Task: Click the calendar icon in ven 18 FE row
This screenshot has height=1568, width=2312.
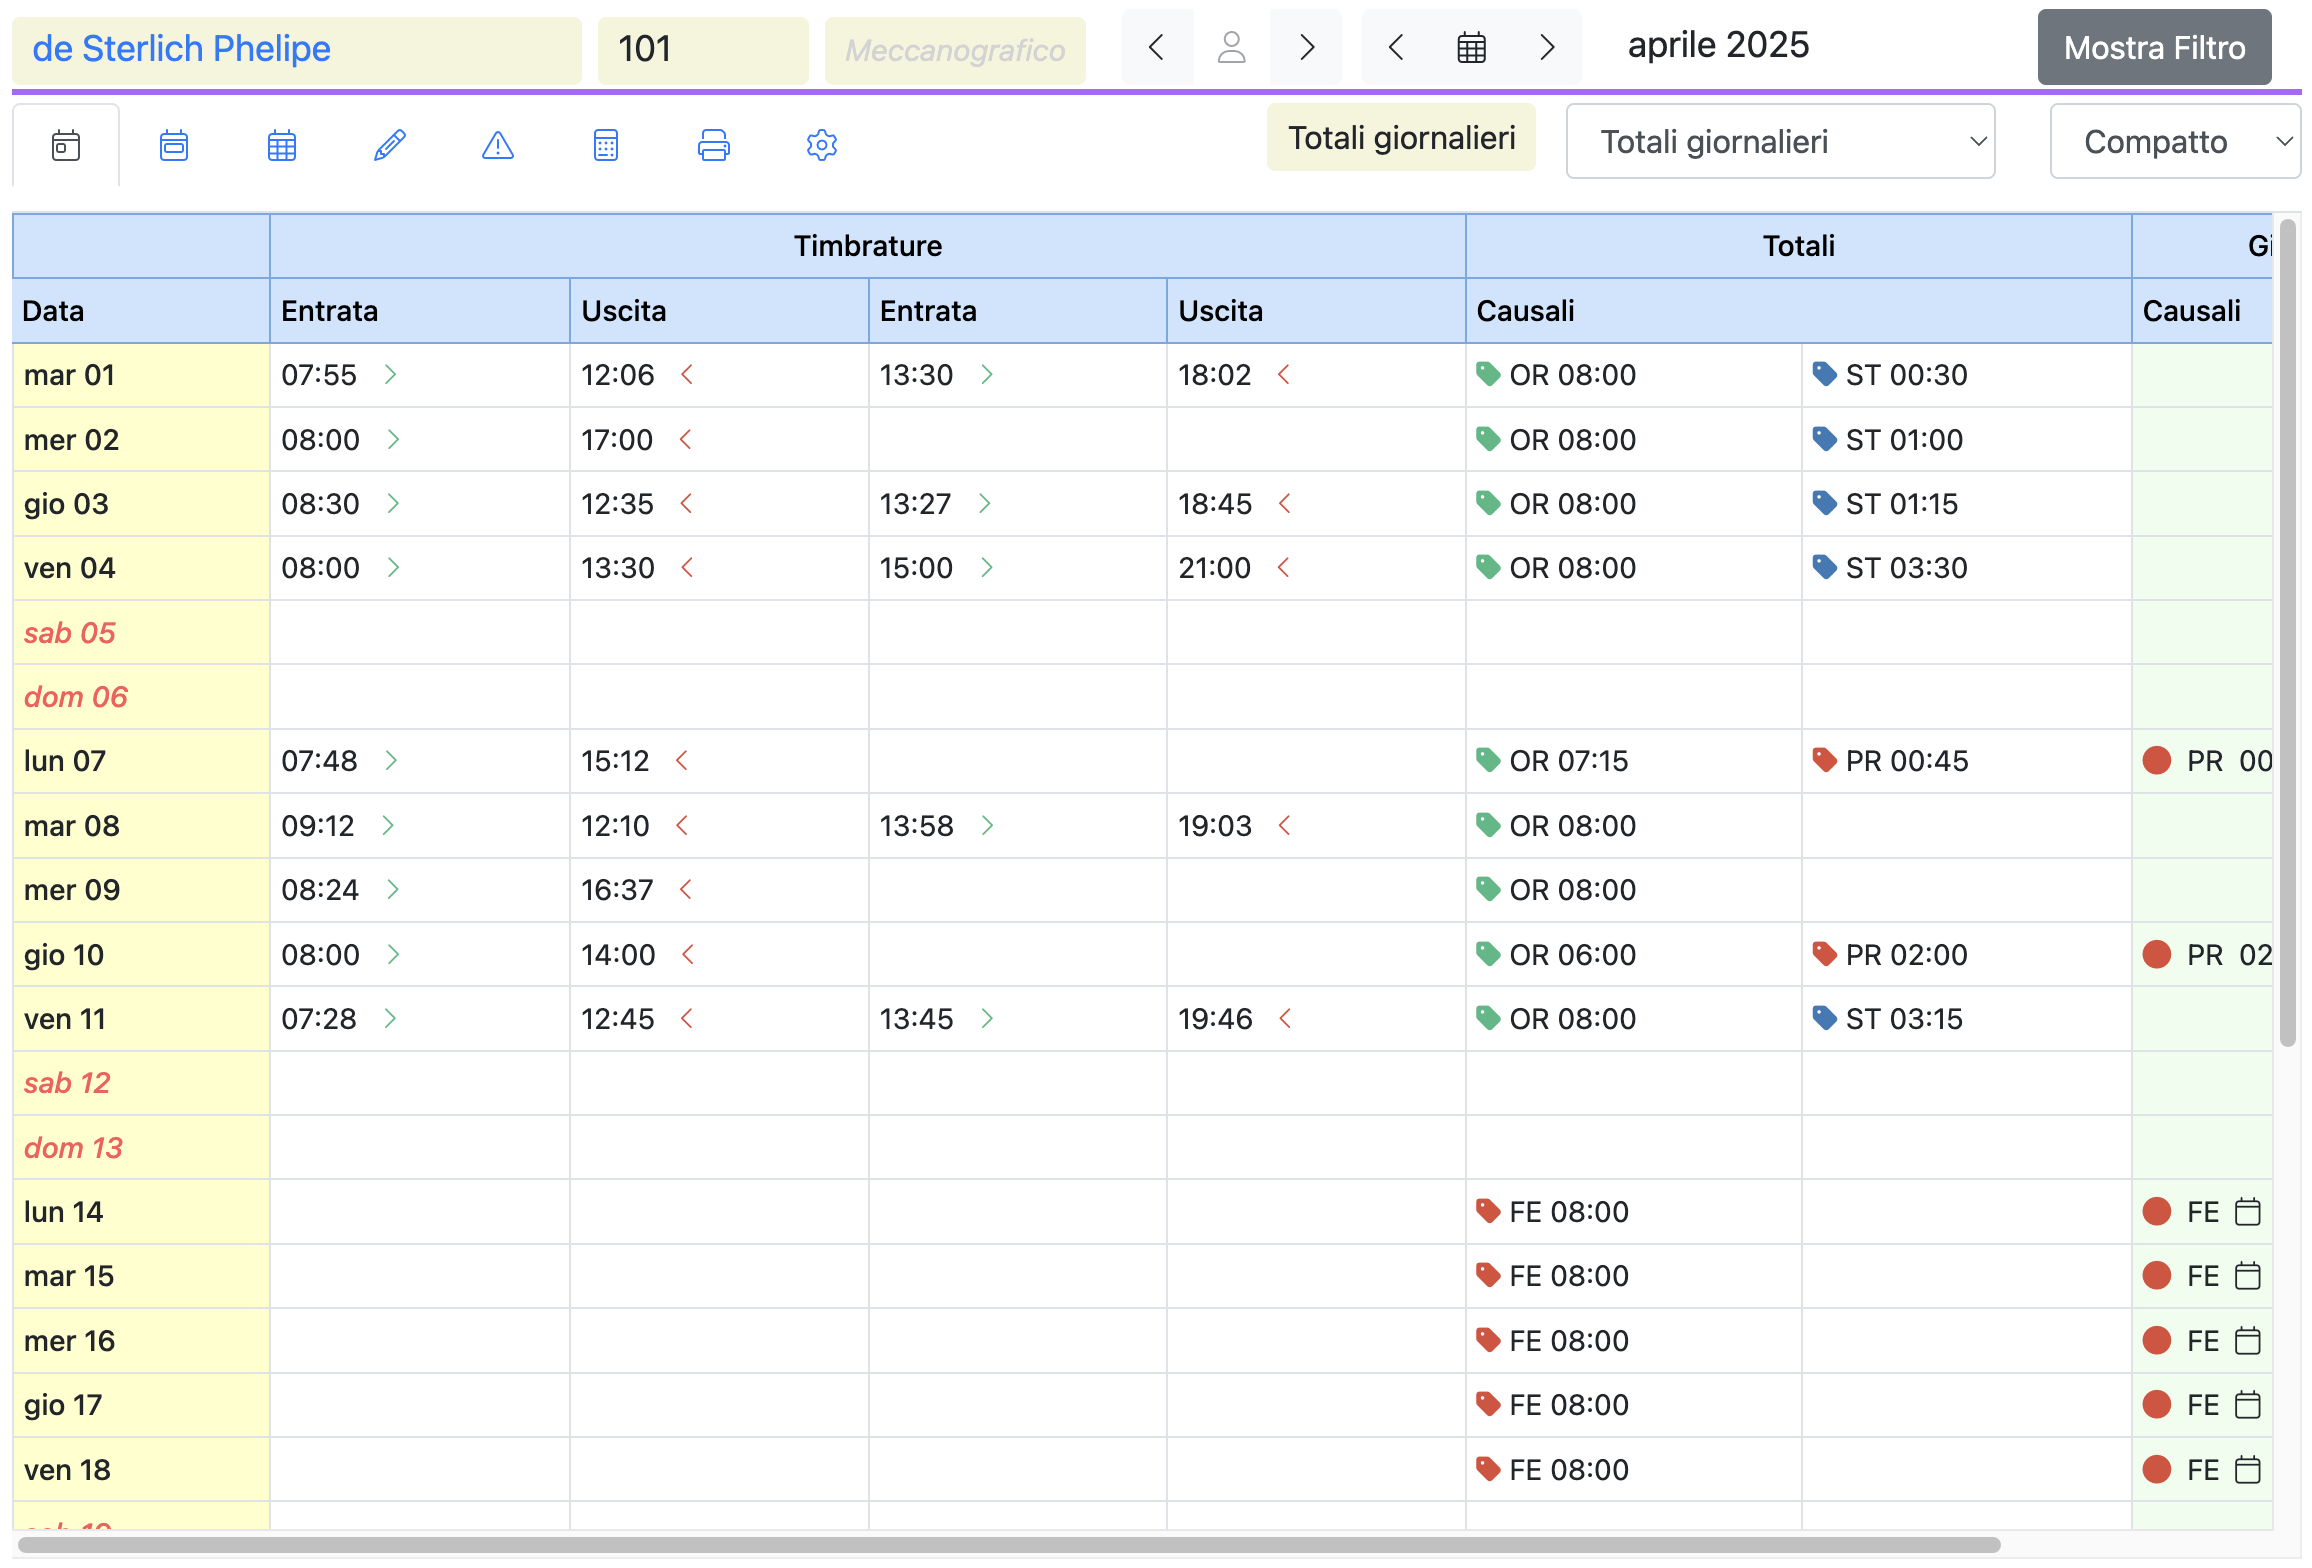Action: click(2247, 1470)
